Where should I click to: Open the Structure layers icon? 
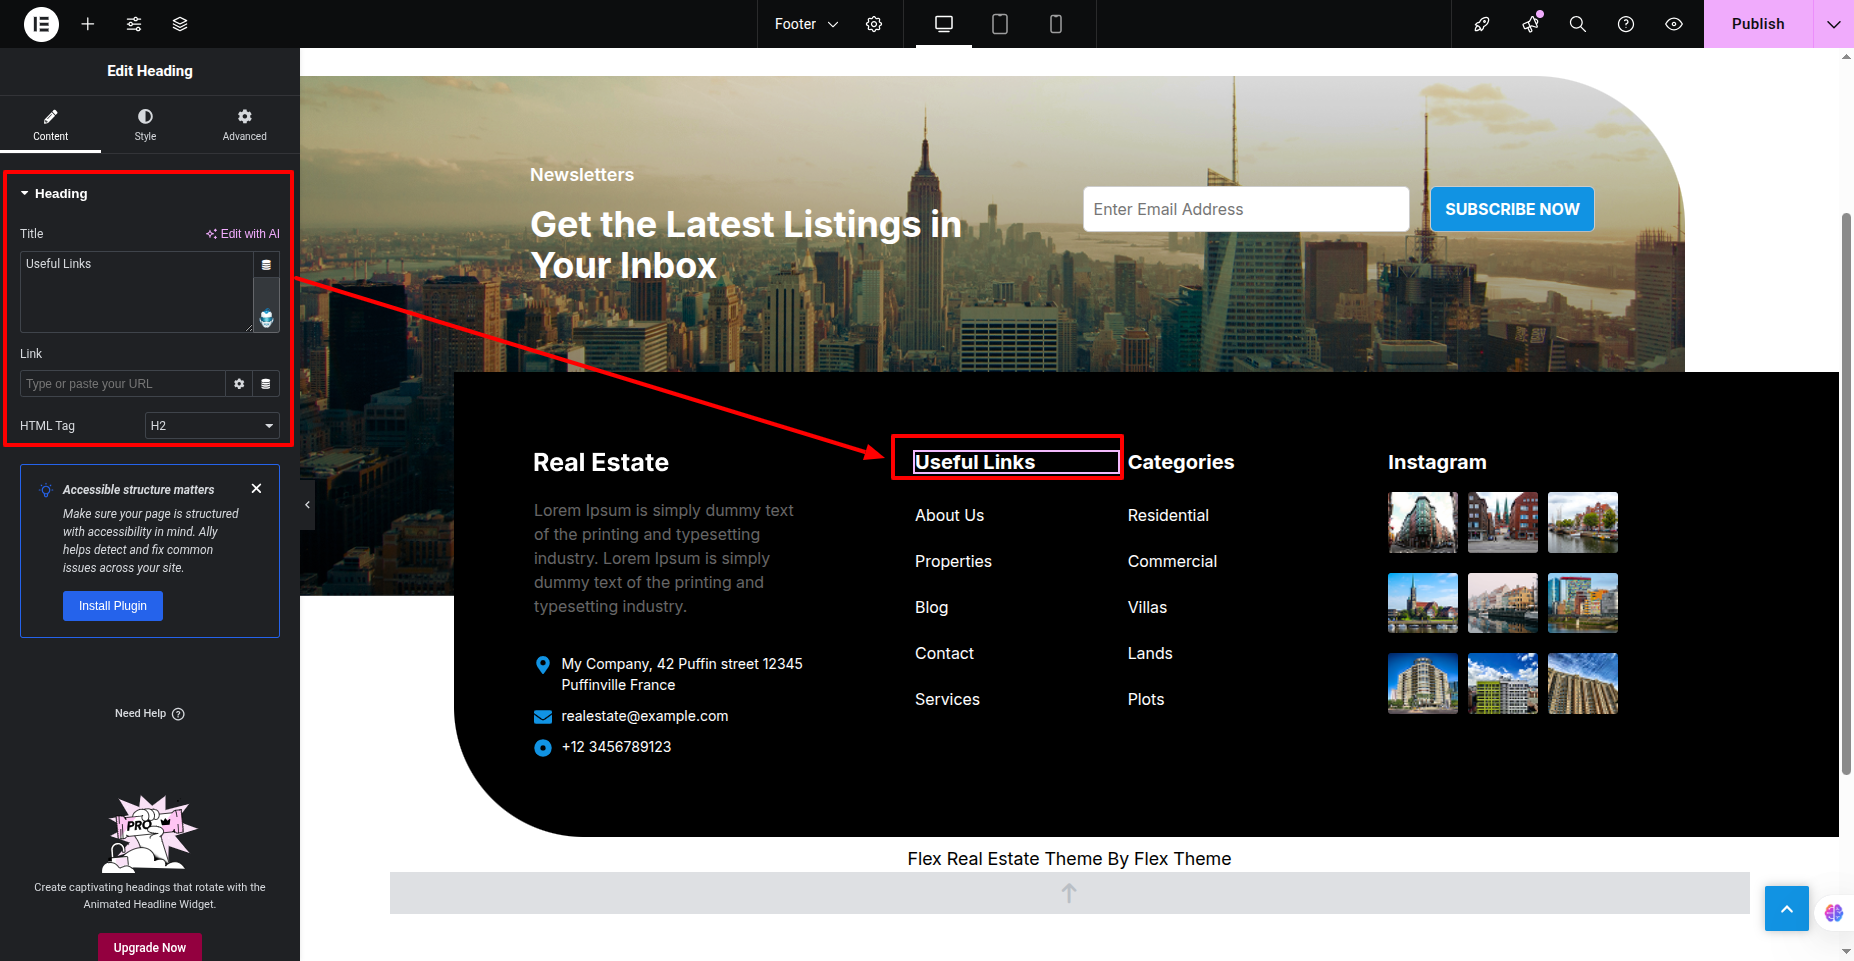tap(180, 24)
